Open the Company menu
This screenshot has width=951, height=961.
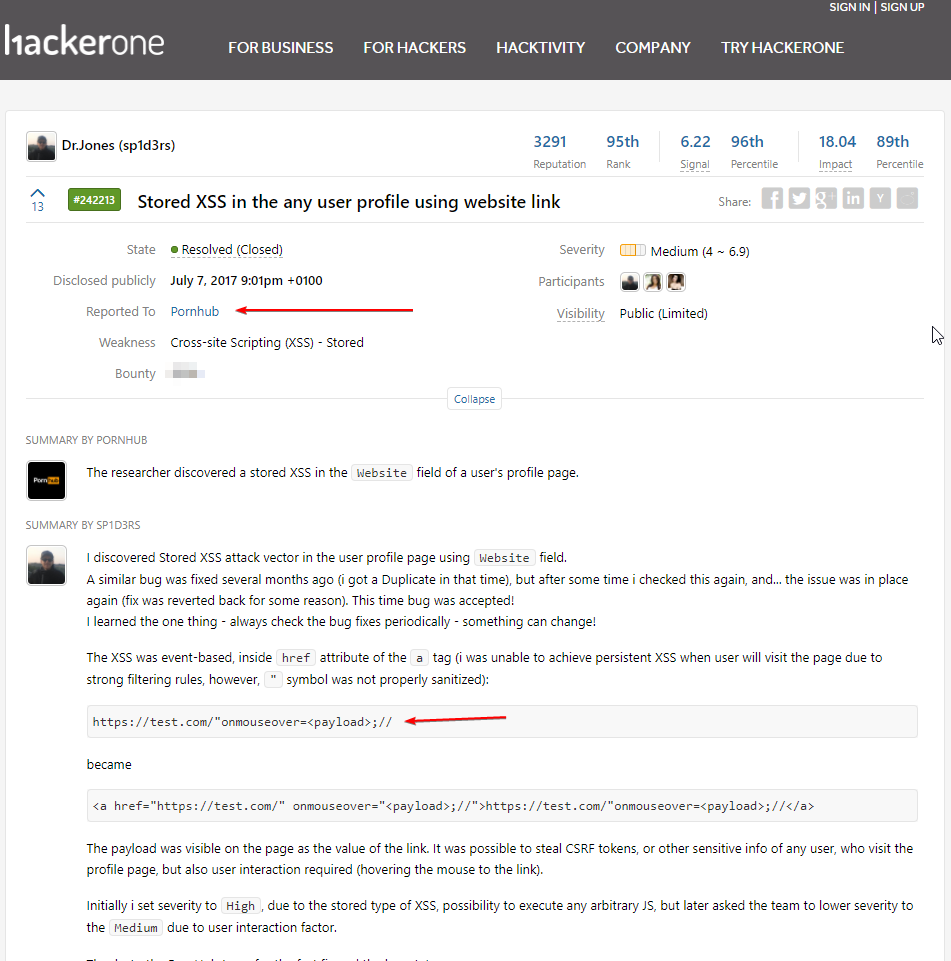coord(653,48)
